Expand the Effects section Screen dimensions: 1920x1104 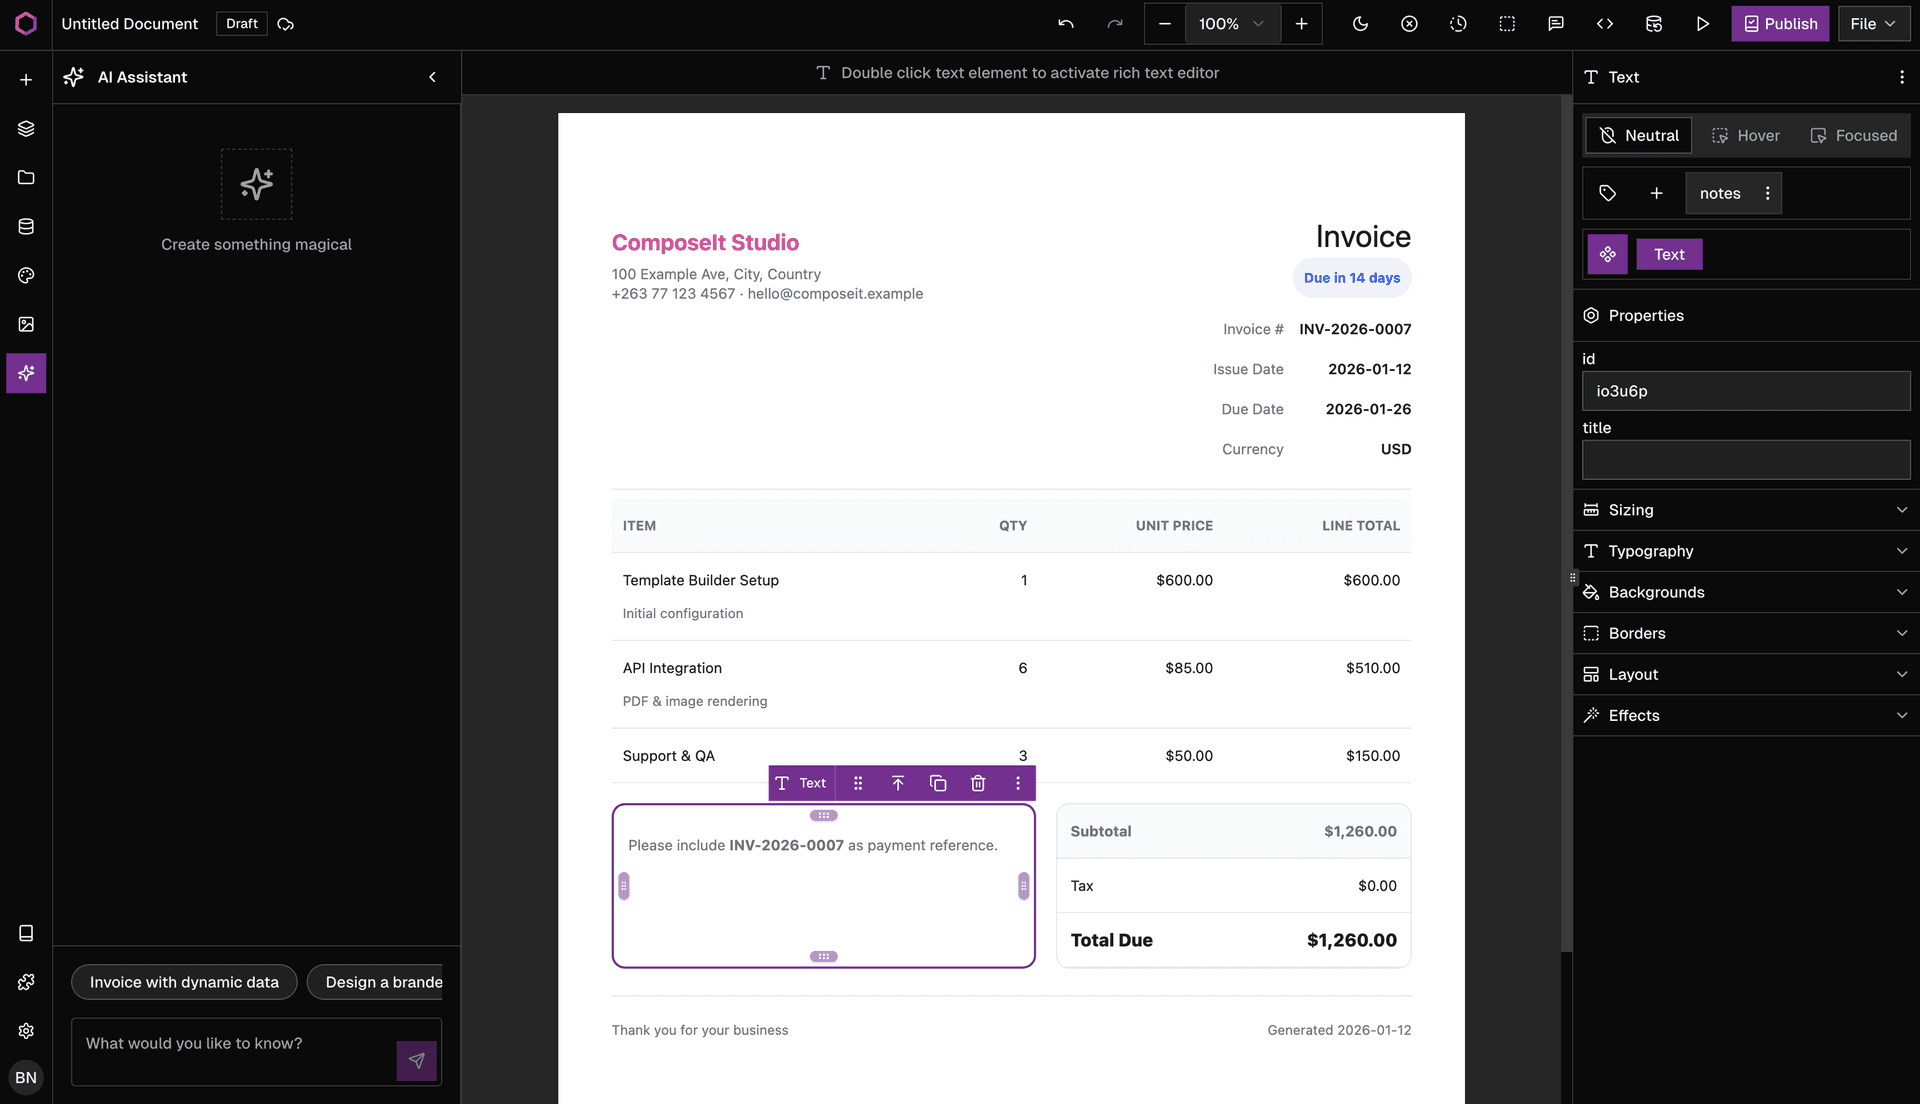tap(1745, 715)
